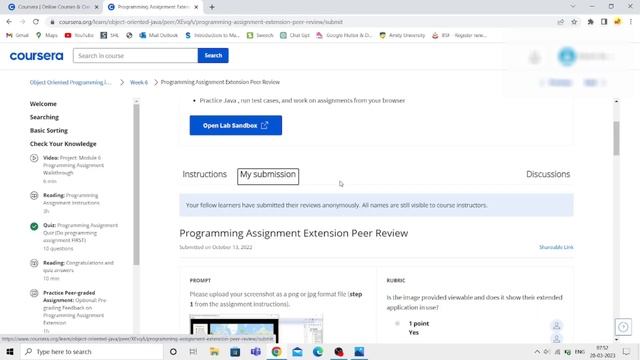Open the Amity University bookmark
Image resolution: width=640 pixels, height=360 pixels.
(x=402, y=36)
